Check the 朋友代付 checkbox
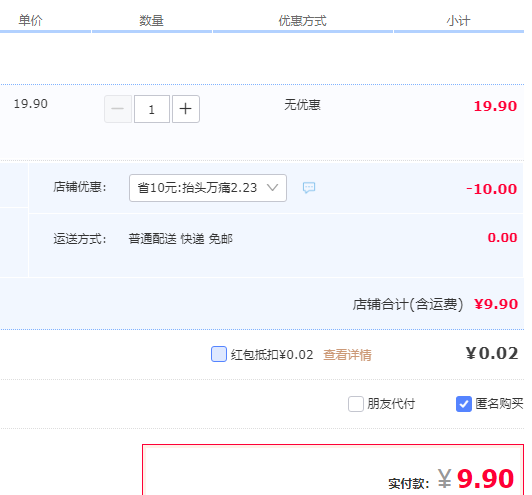This screenshot has width=532, height=495. click(356, 404)
